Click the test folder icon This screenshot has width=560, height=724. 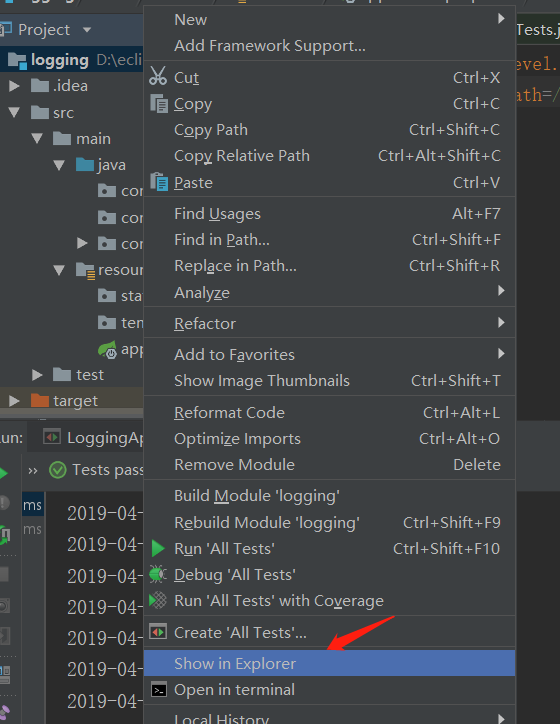click(62, 374)
